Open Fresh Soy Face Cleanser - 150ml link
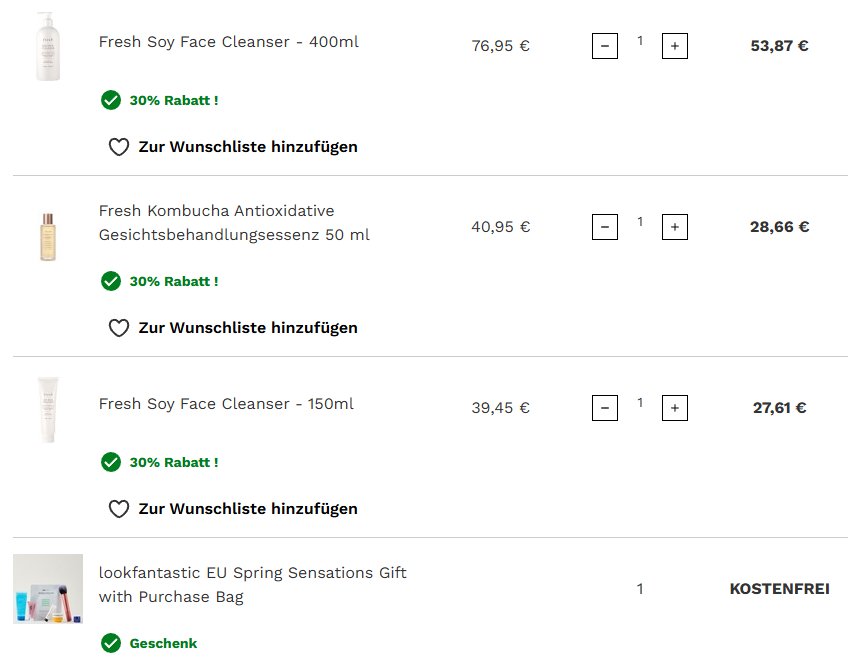The image size is (848, 657). pyautogui.click(x=226, y=404)
